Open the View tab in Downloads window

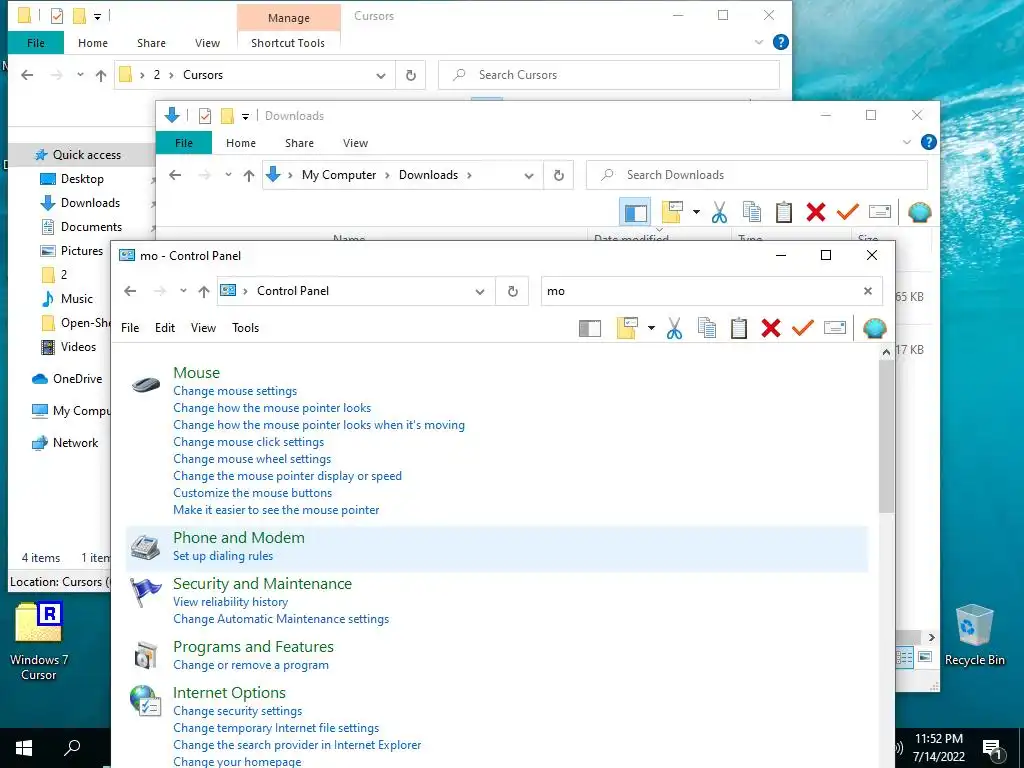(355, 143)
